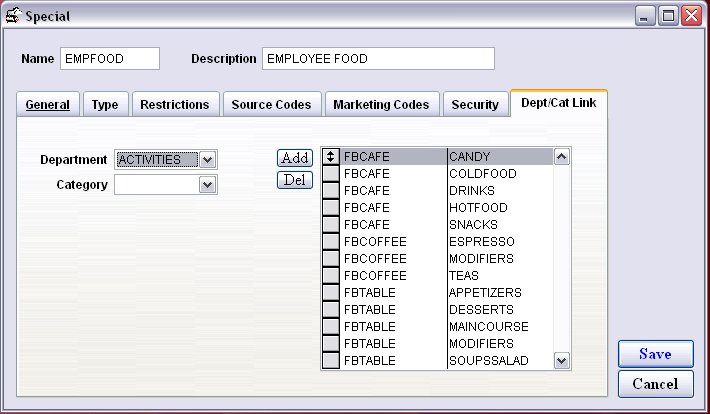This screenshot has height=414, width=710.
Task: Open the Marketing Codes tab
Action: [x=381, y=105]
